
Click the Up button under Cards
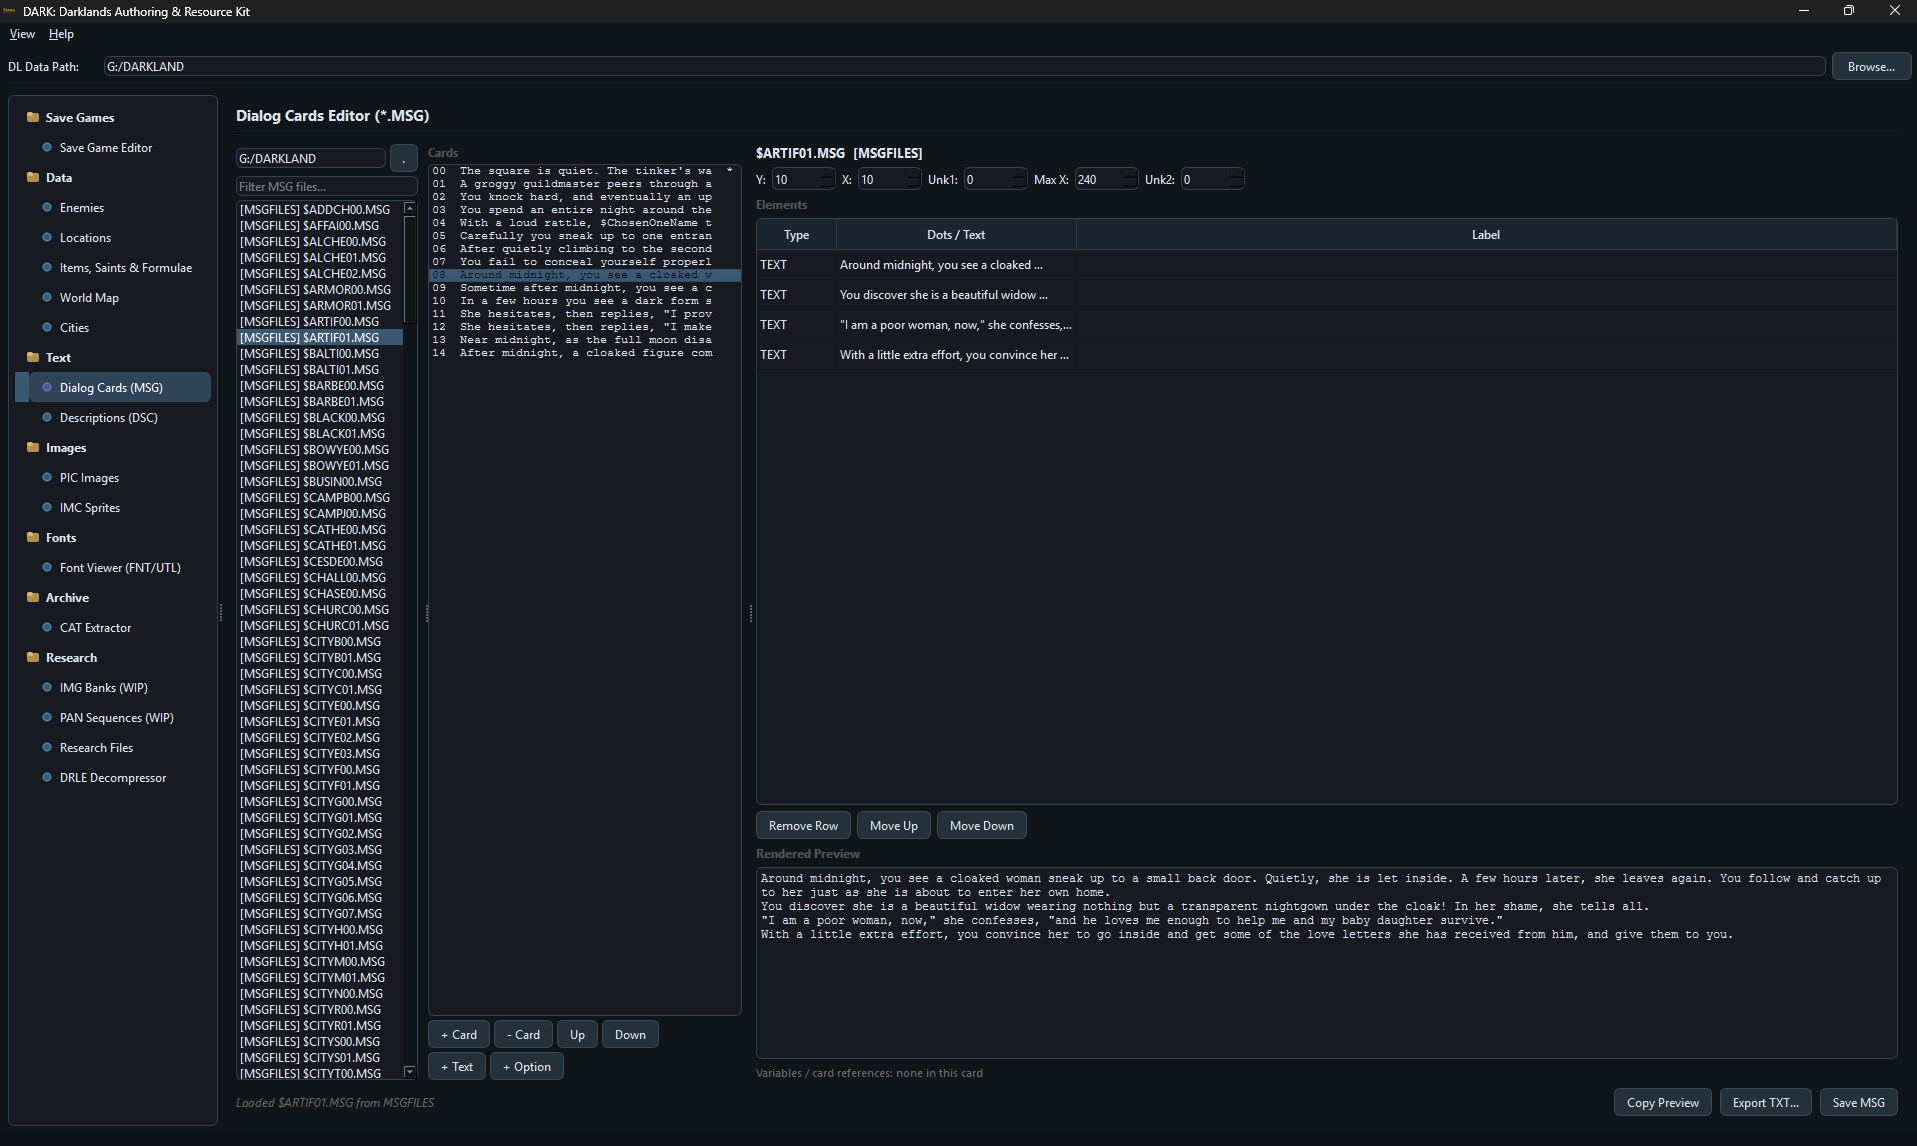(x=577, y=1035)
